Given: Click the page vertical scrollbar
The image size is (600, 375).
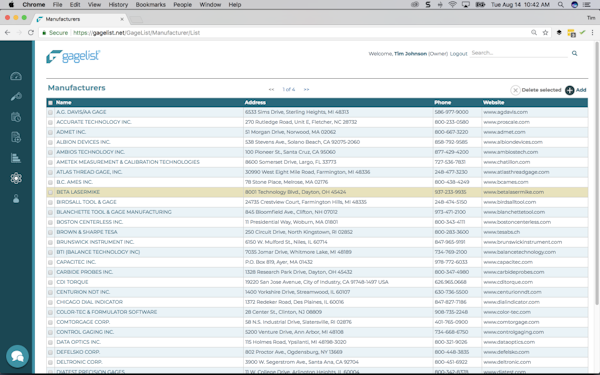Looking at the screenshot, I should (x=597, y=172).
